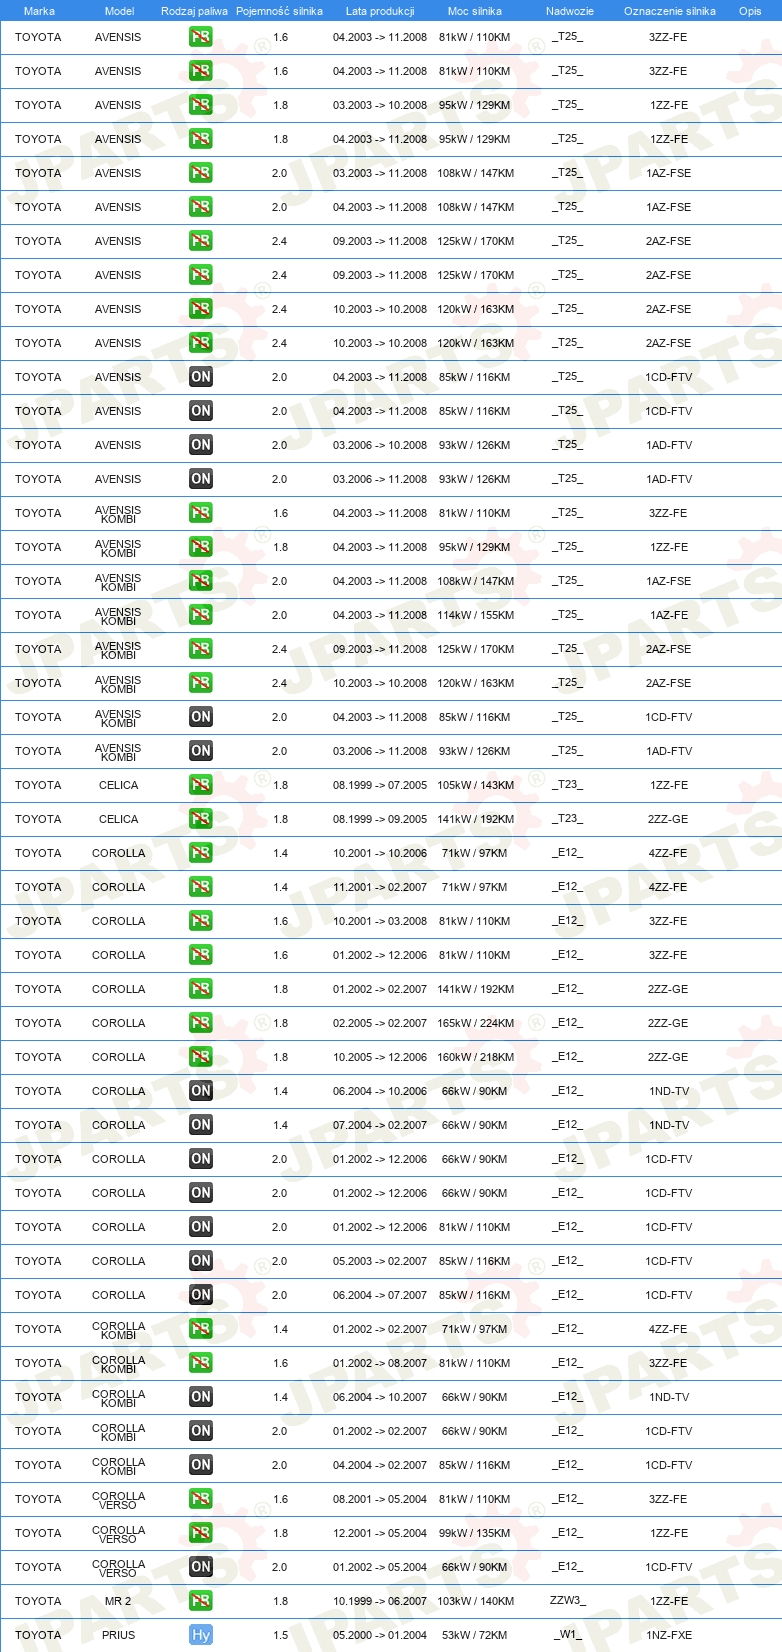Screen dimensions: 782x1652
Task: Click diesel icon in COROLLA KOMBI 1ND-TV row
Action: (x=201, y=1397)
